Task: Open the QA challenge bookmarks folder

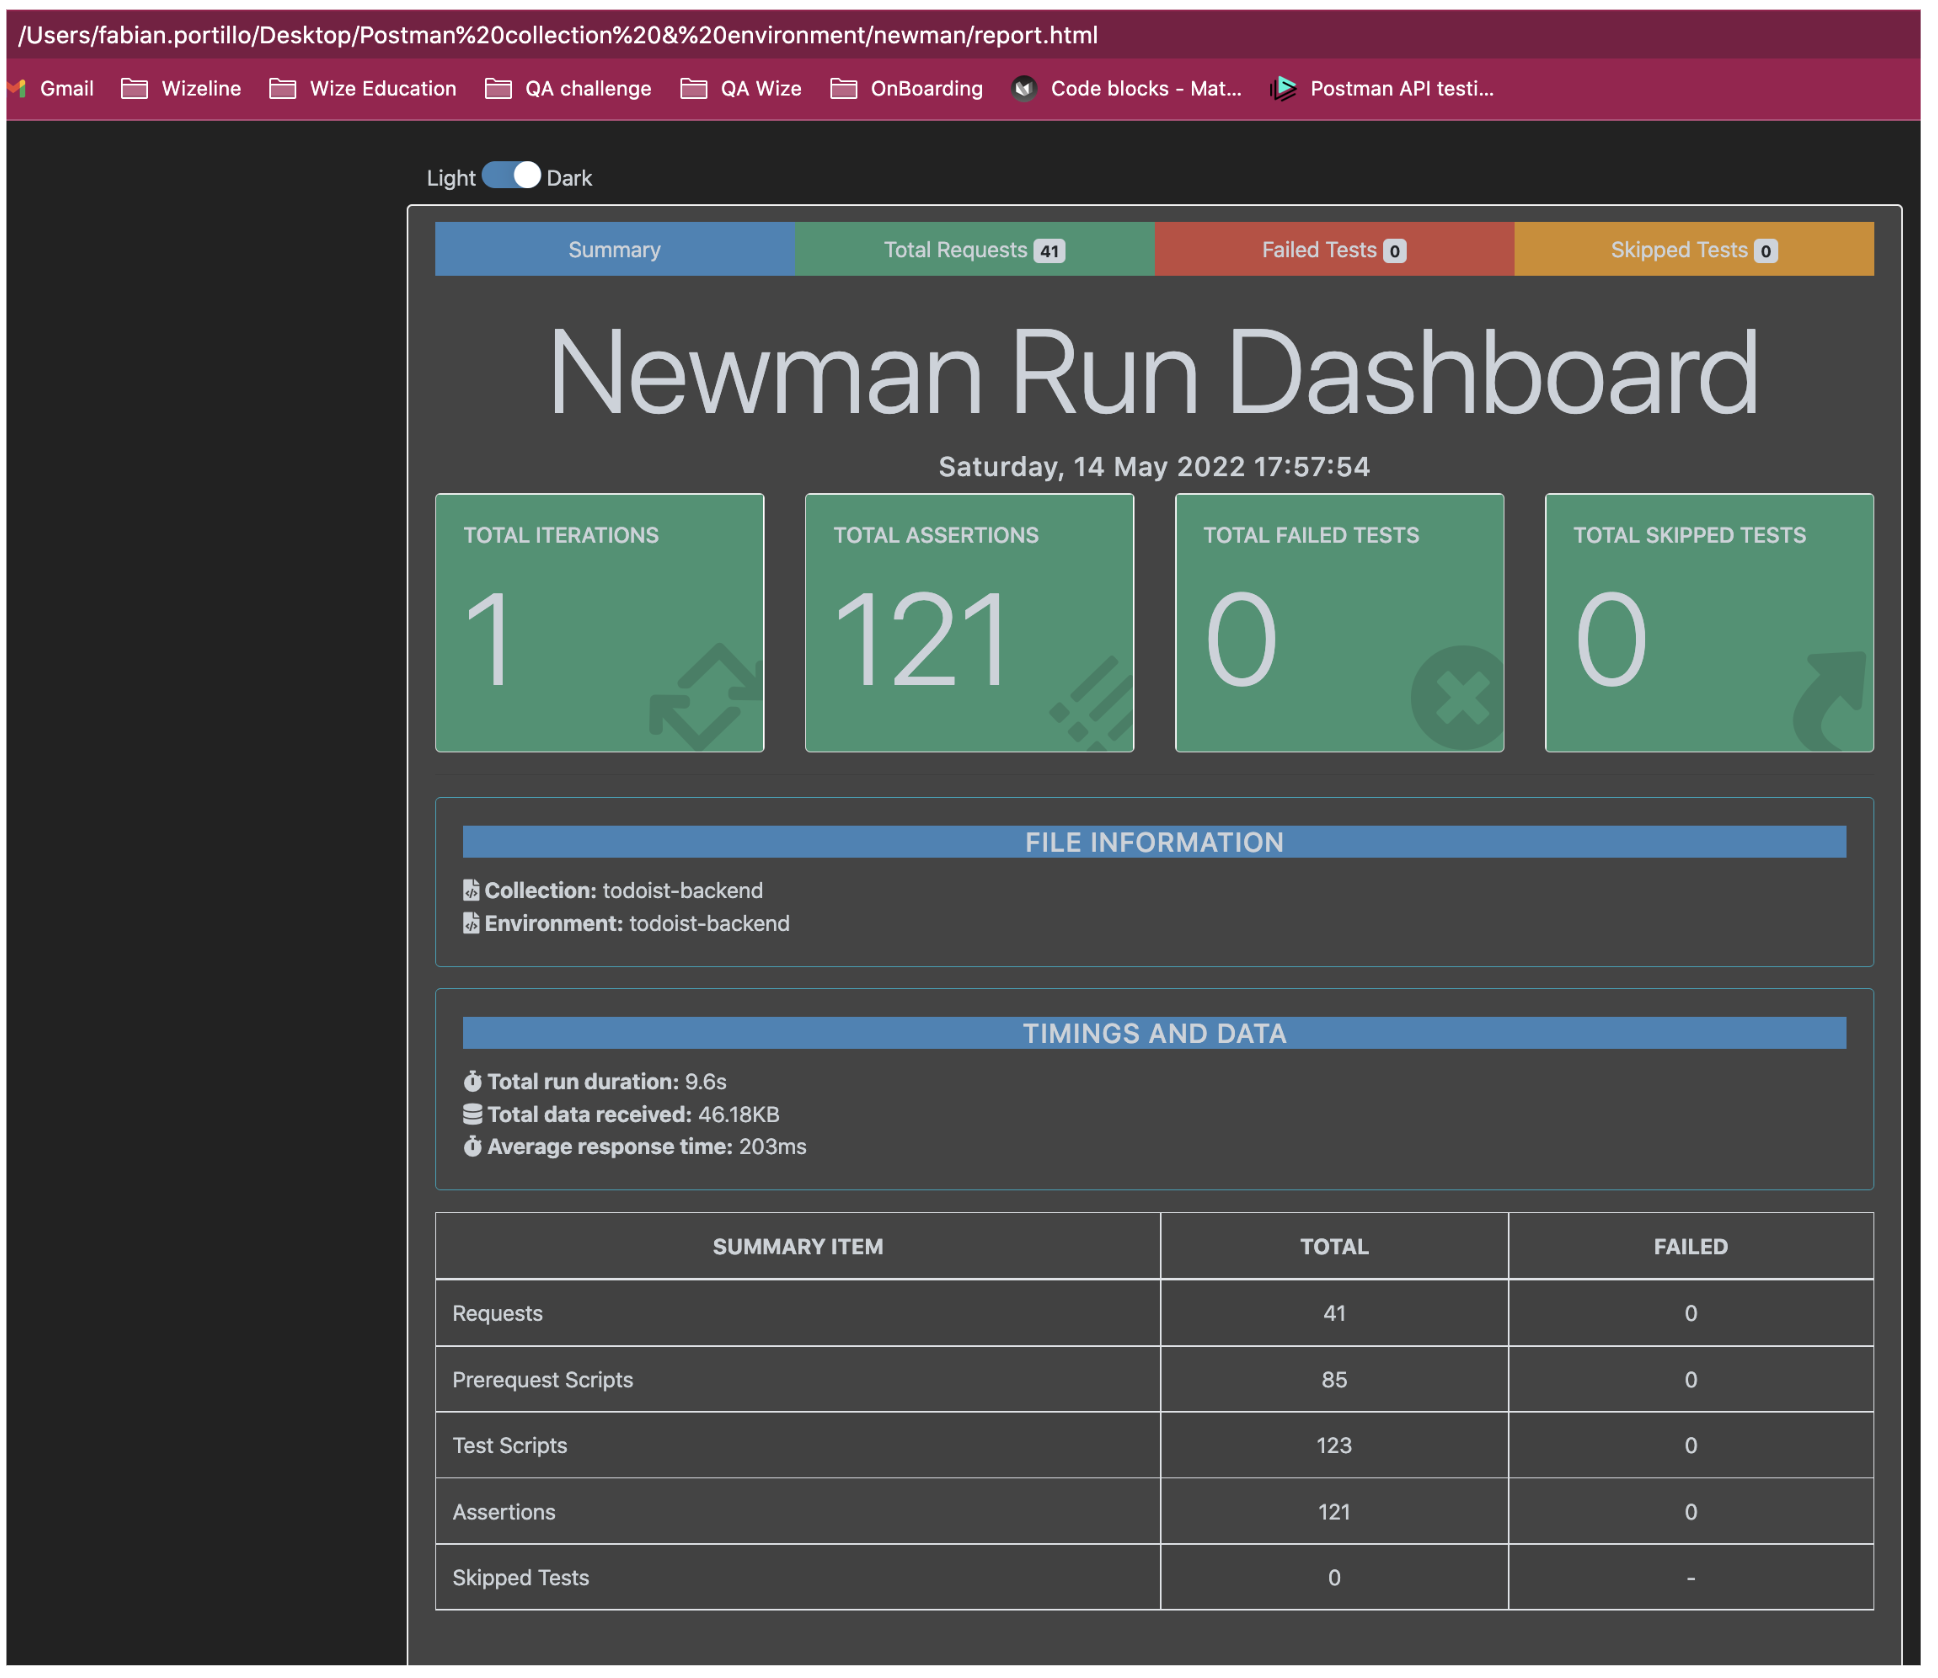Action: pos(587,88)
